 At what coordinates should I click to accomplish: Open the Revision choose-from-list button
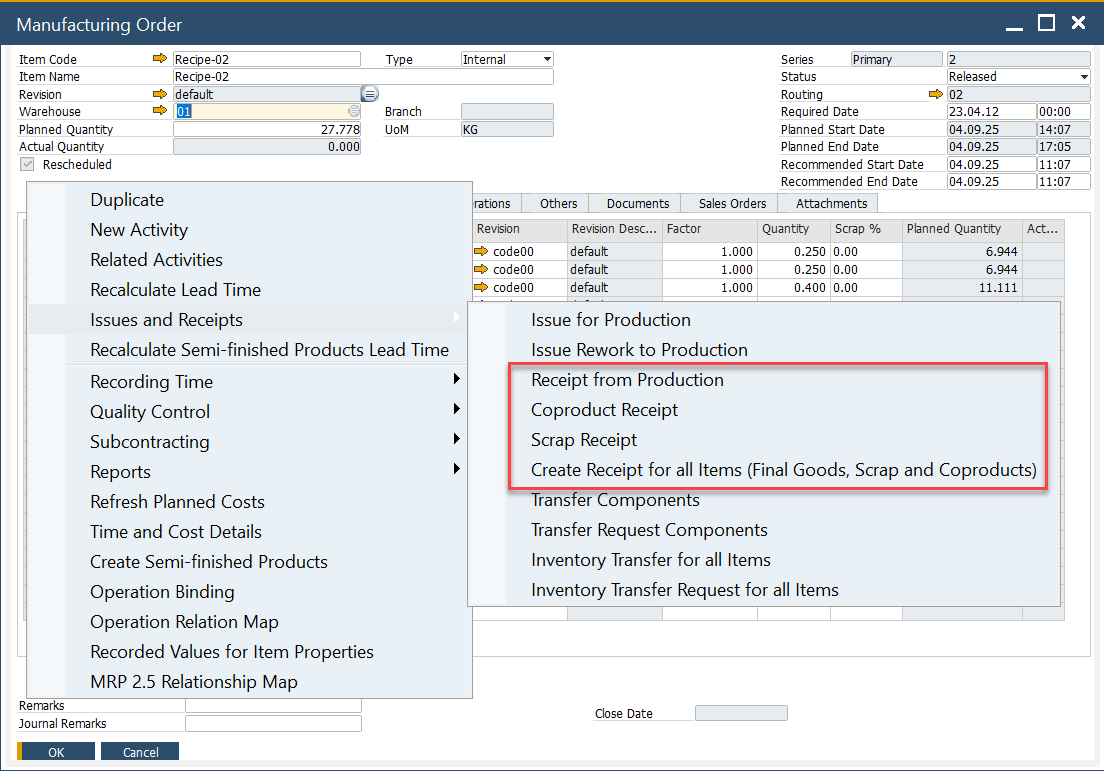click(369, 94)
